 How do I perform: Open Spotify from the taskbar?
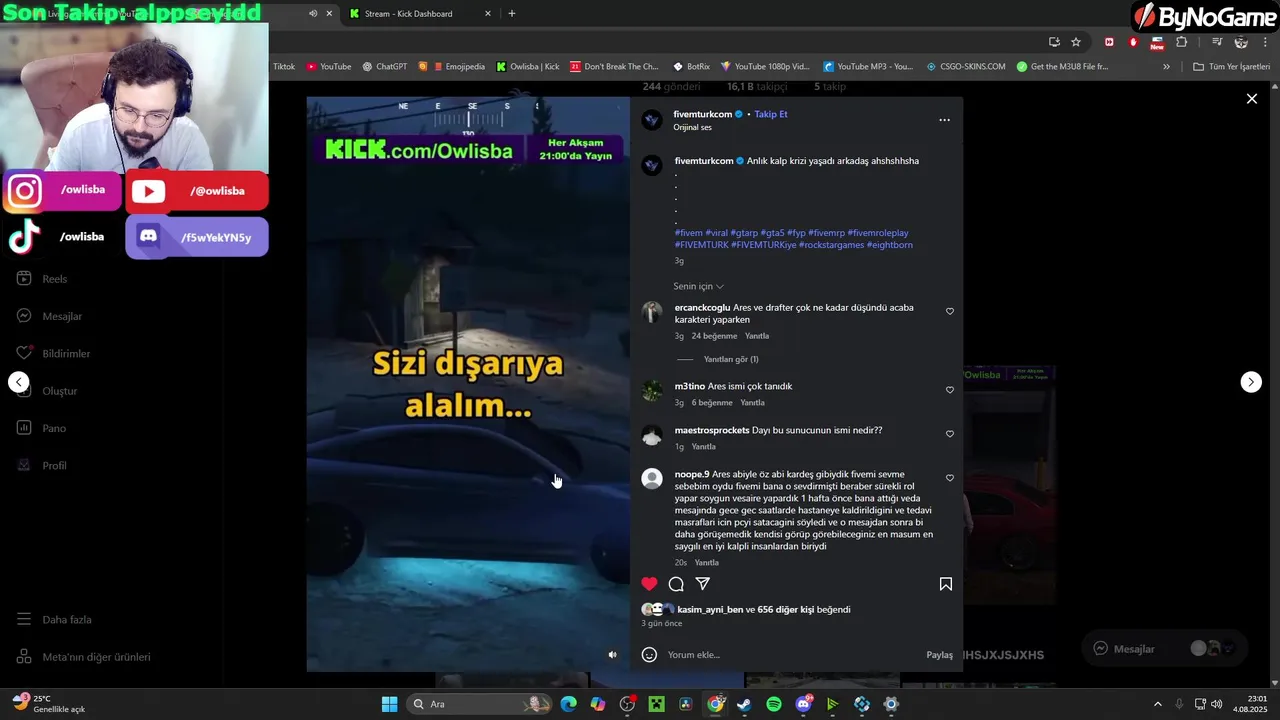point(774,704)
